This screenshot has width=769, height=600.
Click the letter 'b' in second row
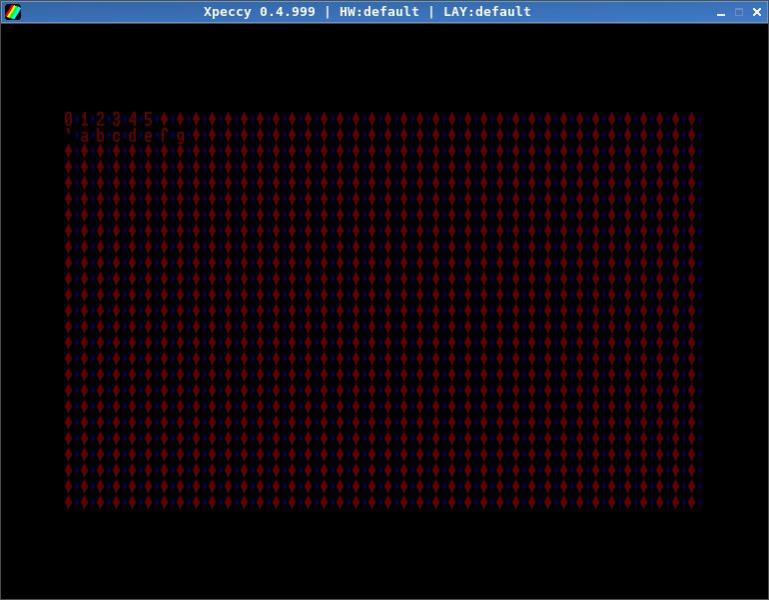click(101, 136)
